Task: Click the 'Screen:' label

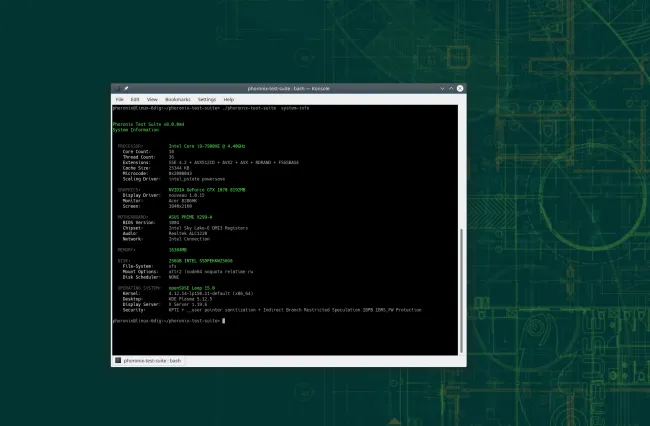Action: 131,206
